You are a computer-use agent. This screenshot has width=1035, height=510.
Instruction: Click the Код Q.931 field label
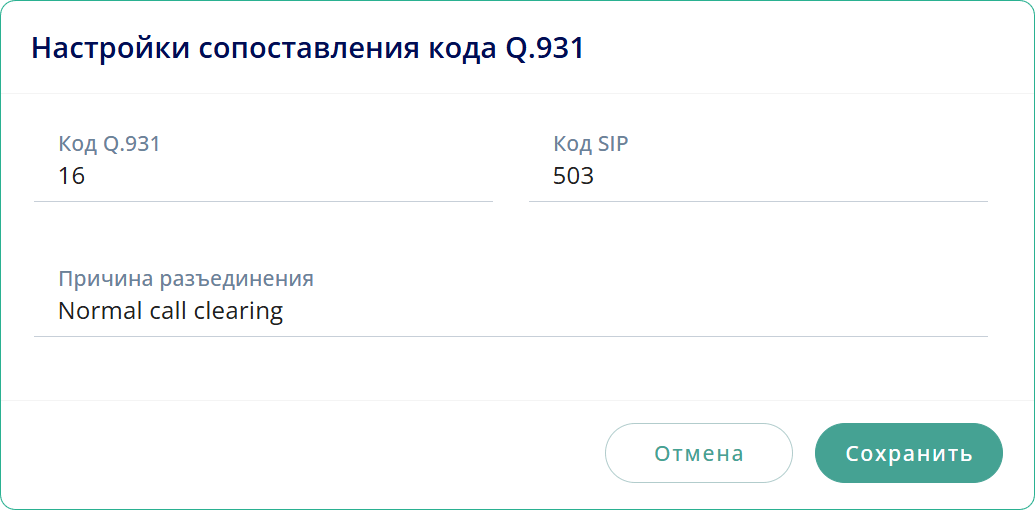click(109, 144)
